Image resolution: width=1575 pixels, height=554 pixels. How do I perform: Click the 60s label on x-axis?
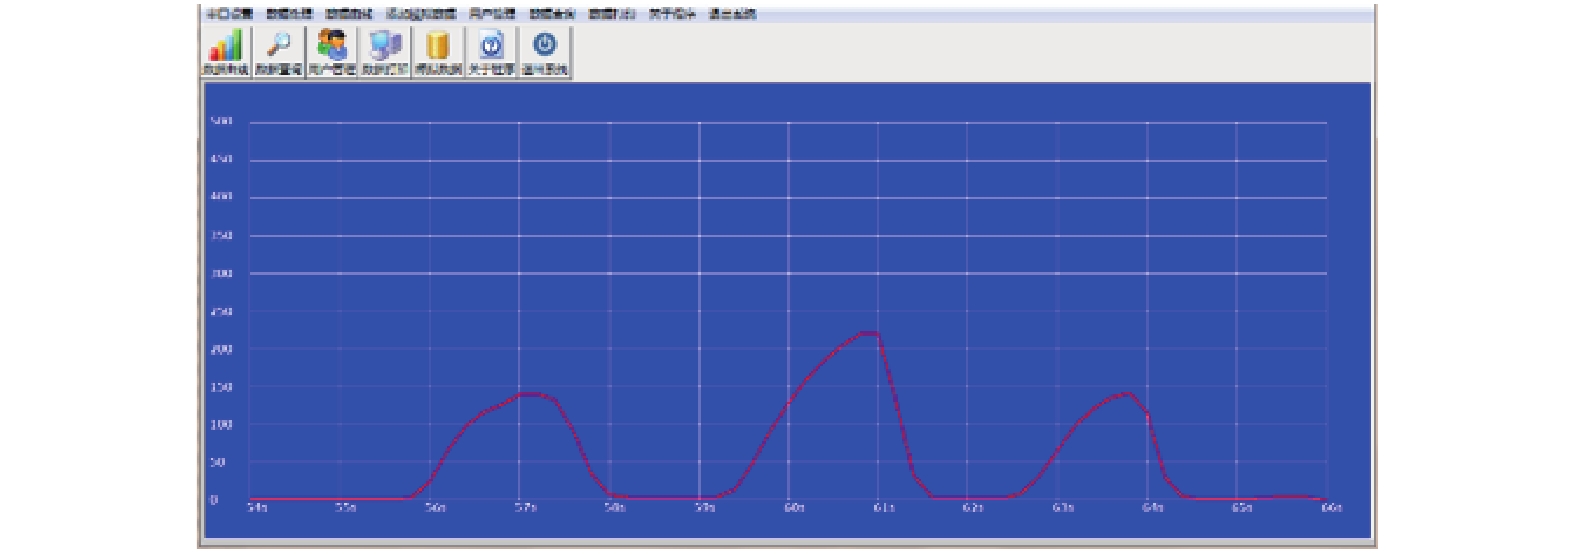[794, 508]
